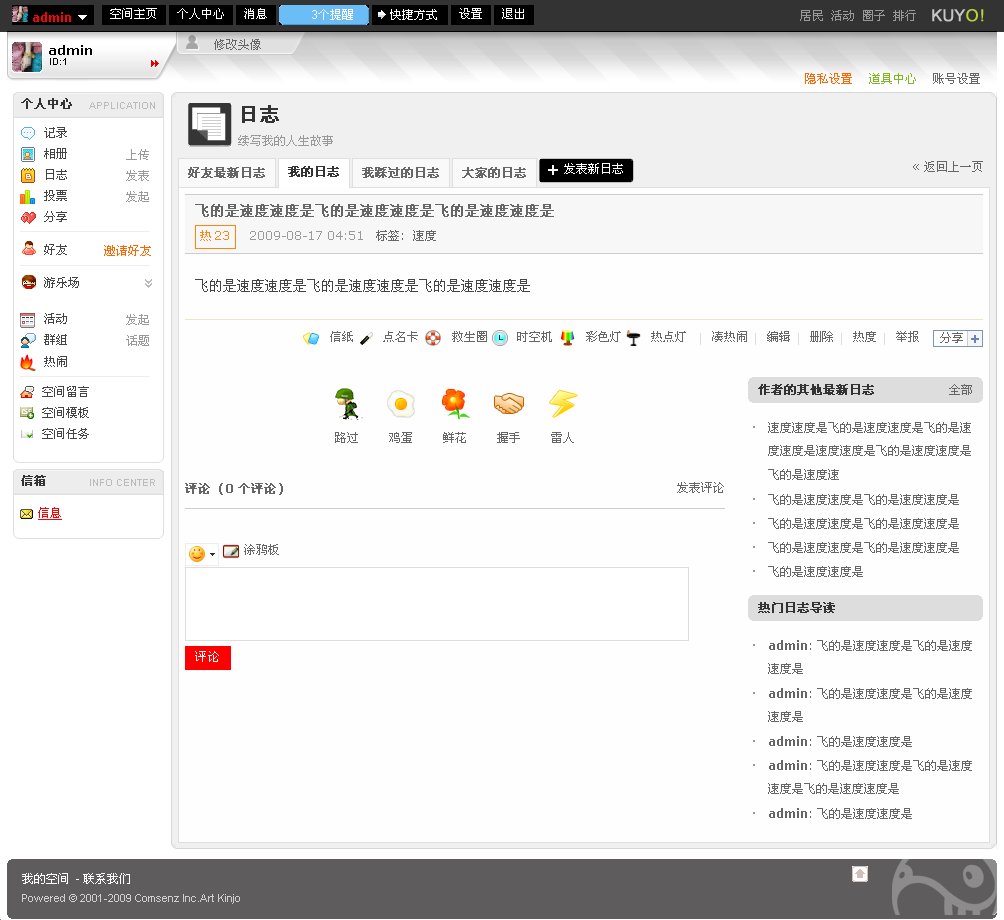The width and height of the screenshot is (1004, 920).
Task: Click the 活动 calendar icon
Action: click(x=28, y=319)
